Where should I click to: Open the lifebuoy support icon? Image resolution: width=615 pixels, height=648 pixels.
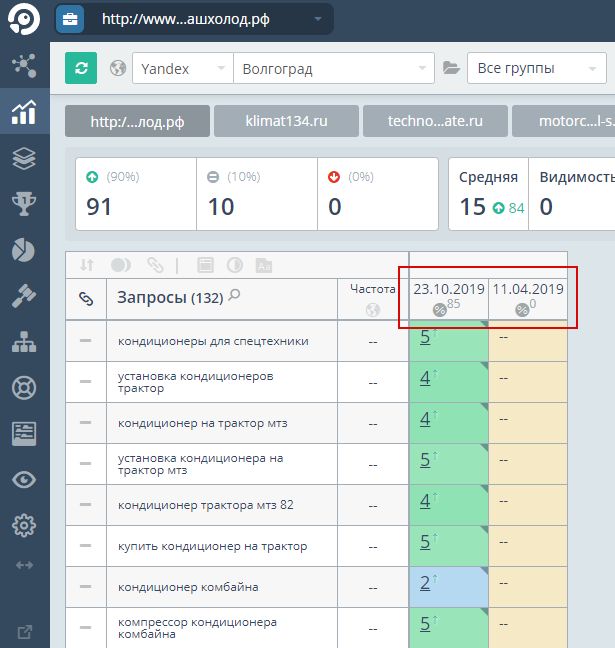(x=24, y=388)
